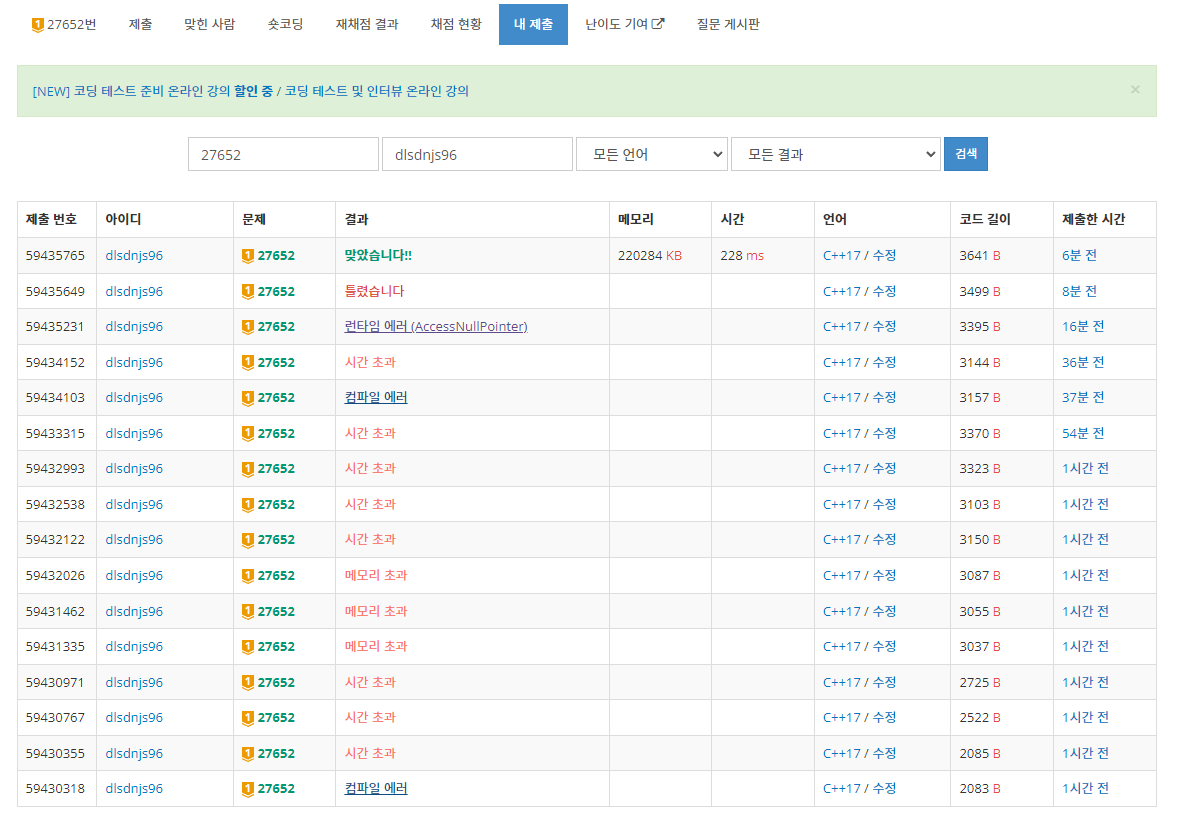Click 시간 초과 result in row 59433315
Viewport: 1177px width, 820px height.
tap(370, 433)
